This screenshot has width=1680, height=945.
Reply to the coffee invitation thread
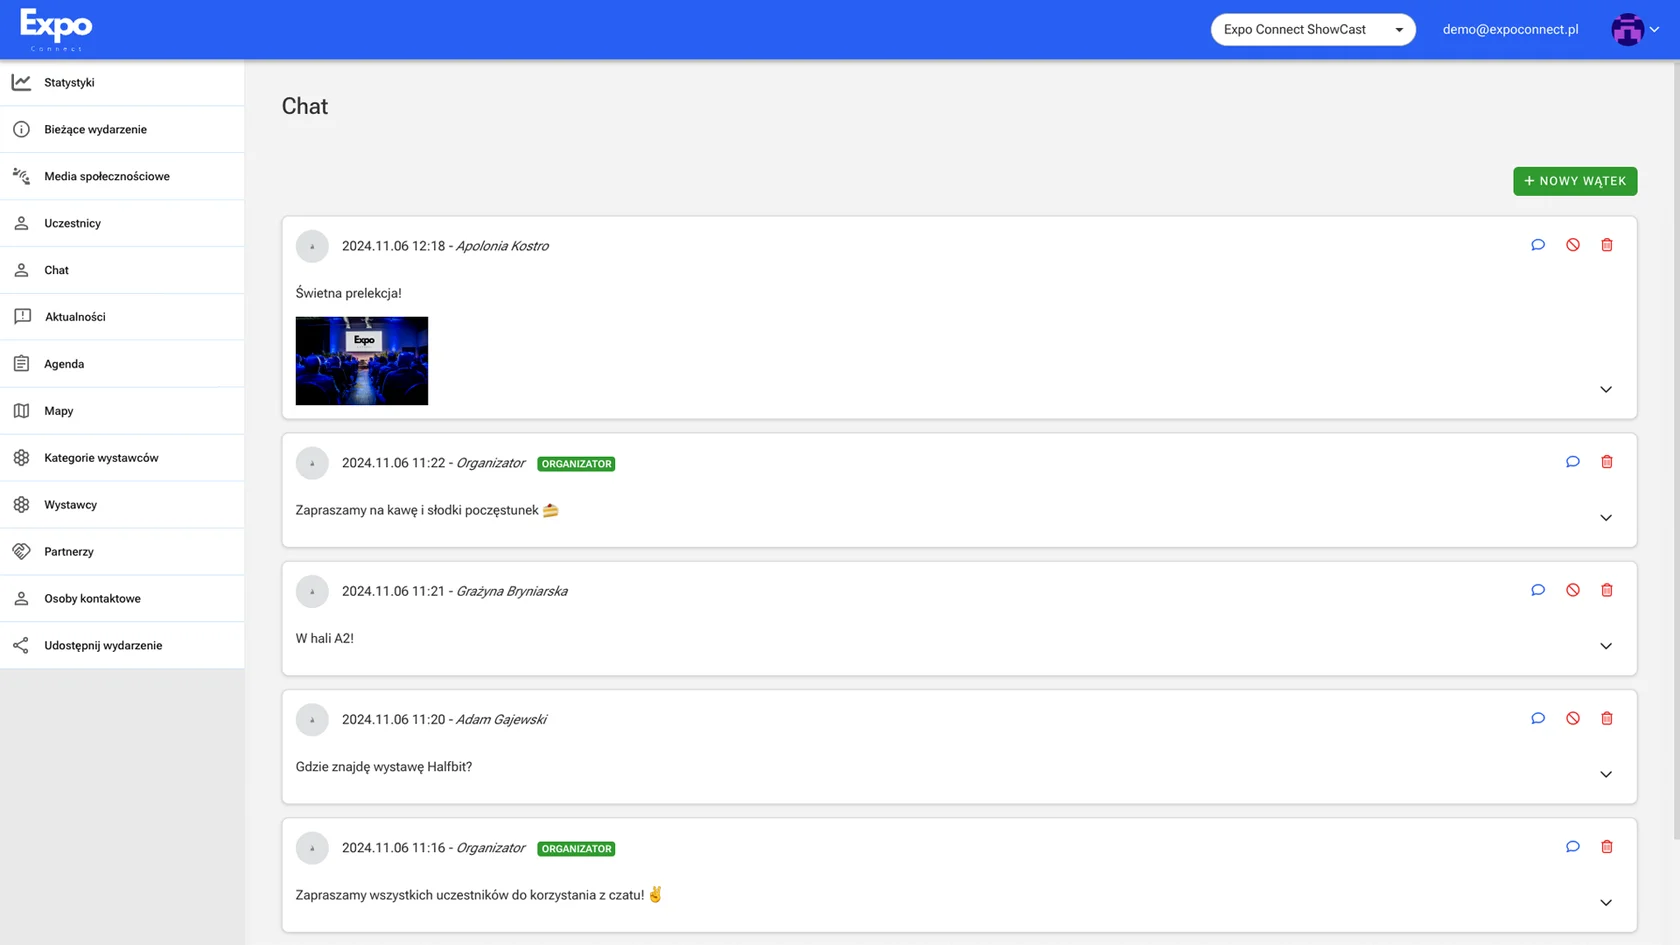1573,462
